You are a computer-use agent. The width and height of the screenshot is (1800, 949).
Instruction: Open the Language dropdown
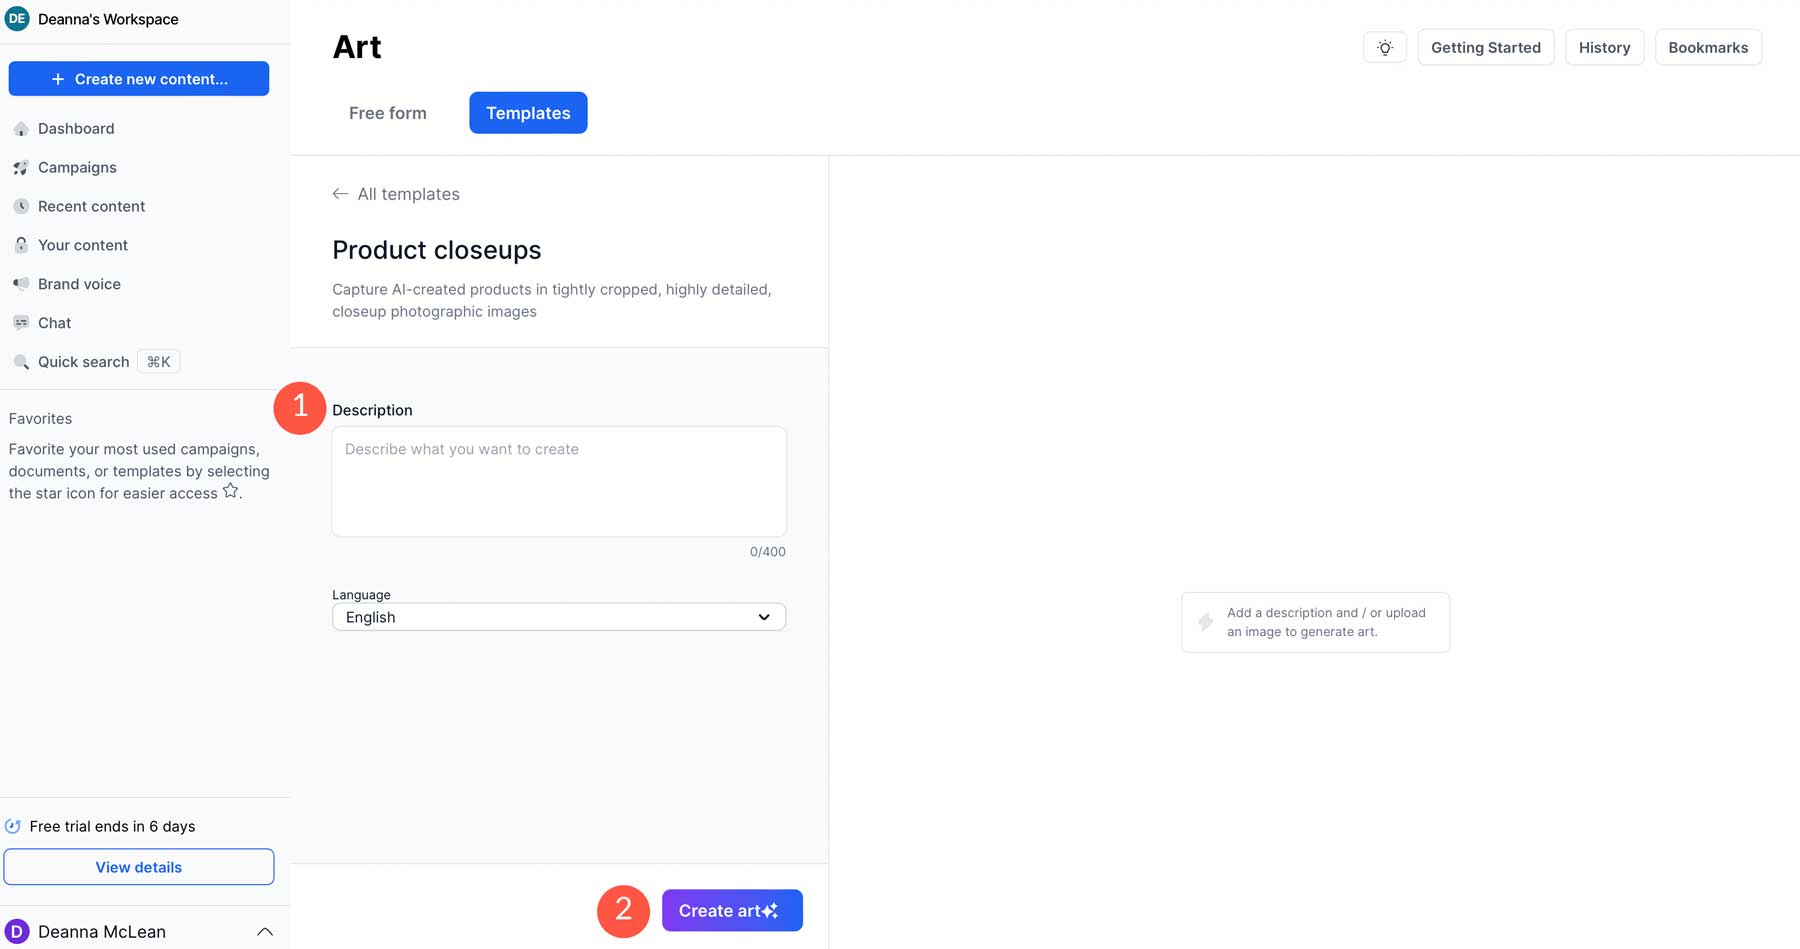click(558, 616)
